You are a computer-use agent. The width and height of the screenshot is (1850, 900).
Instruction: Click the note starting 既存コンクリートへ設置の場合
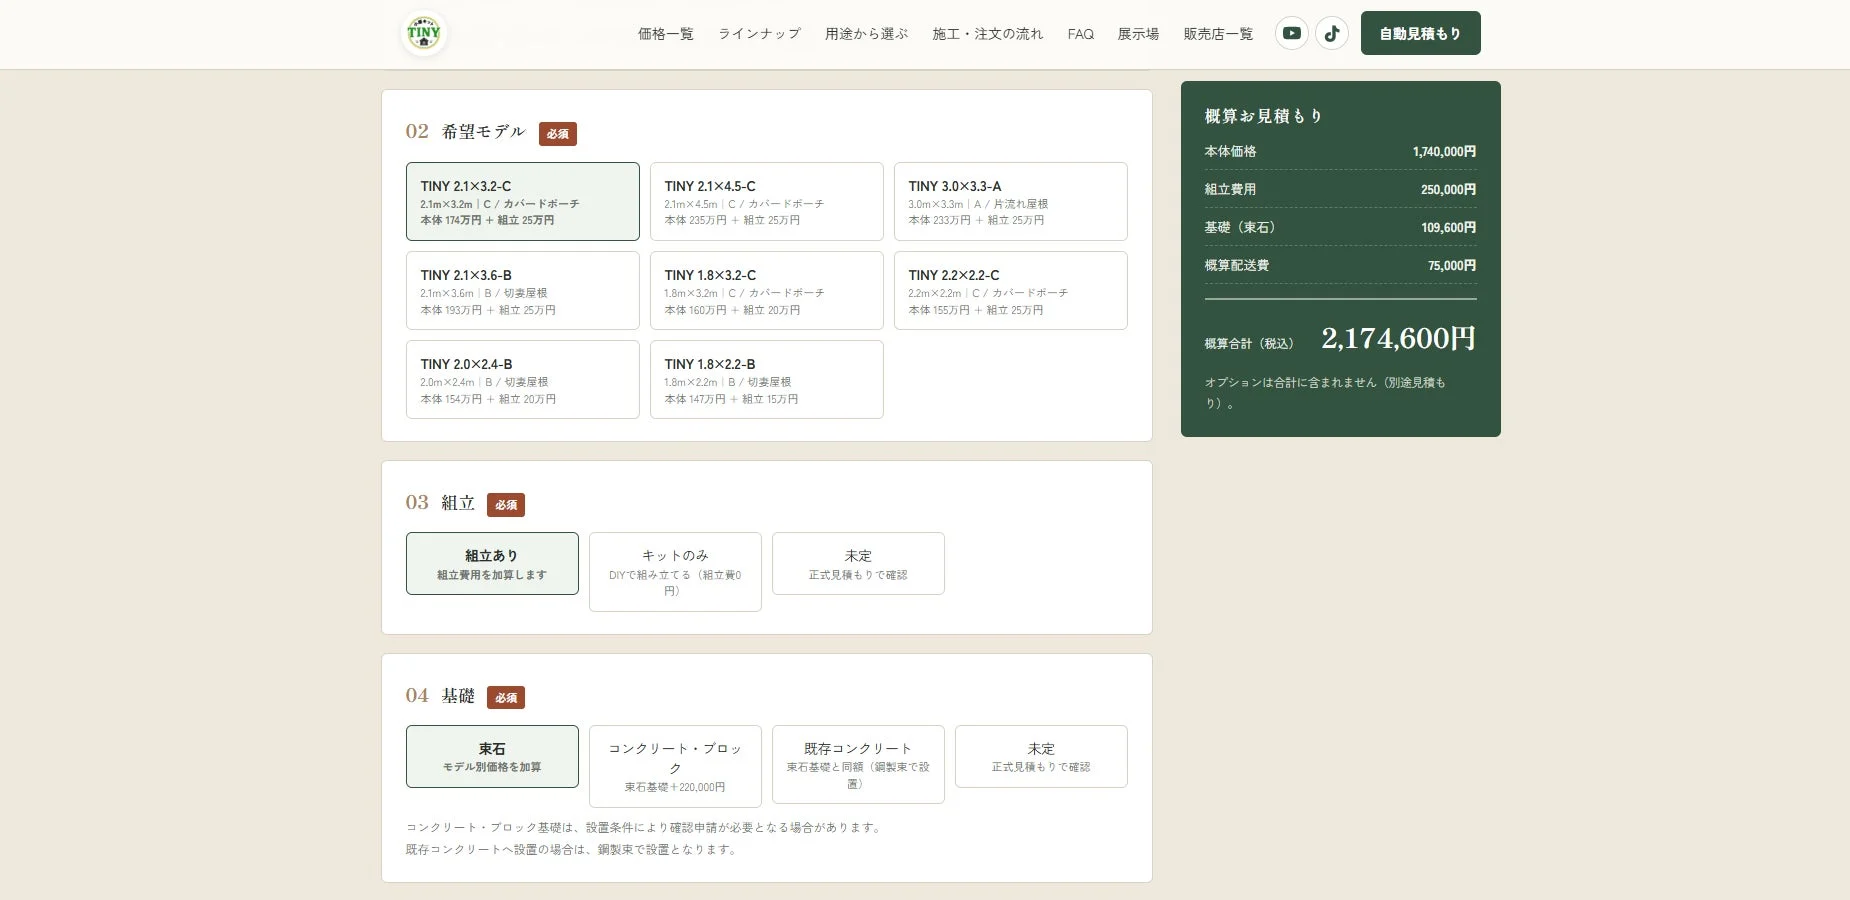[x=572, y=849]
